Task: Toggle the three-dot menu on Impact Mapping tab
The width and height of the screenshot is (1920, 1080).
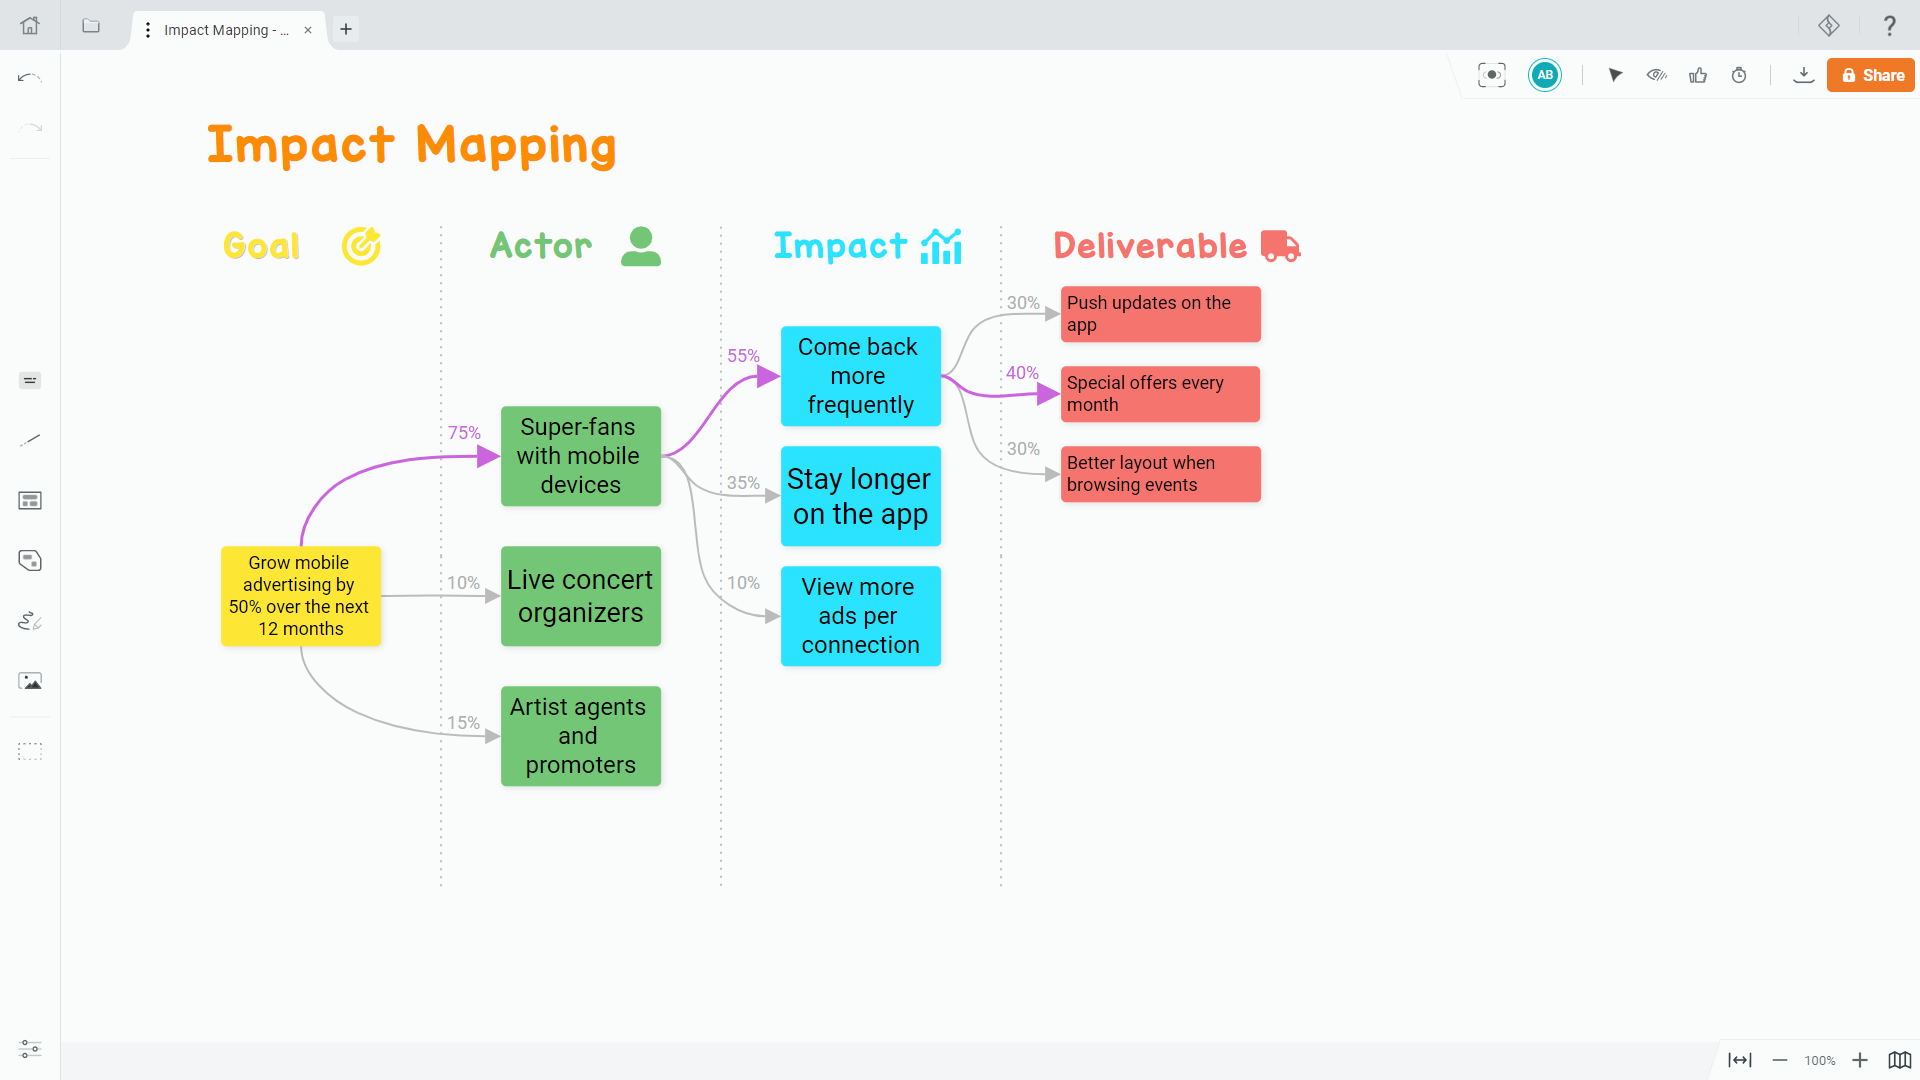Action: click(149, 29)
